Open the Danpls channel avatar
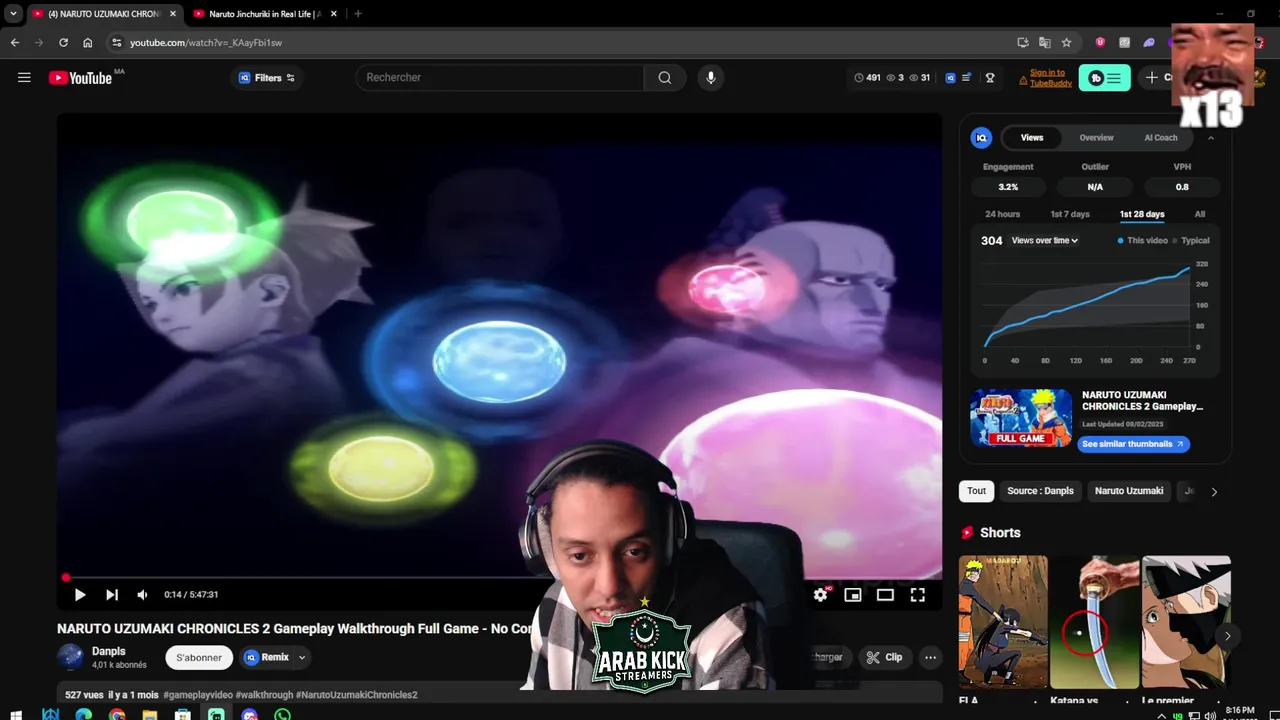 pyautogui.click(x=70, y=657)
